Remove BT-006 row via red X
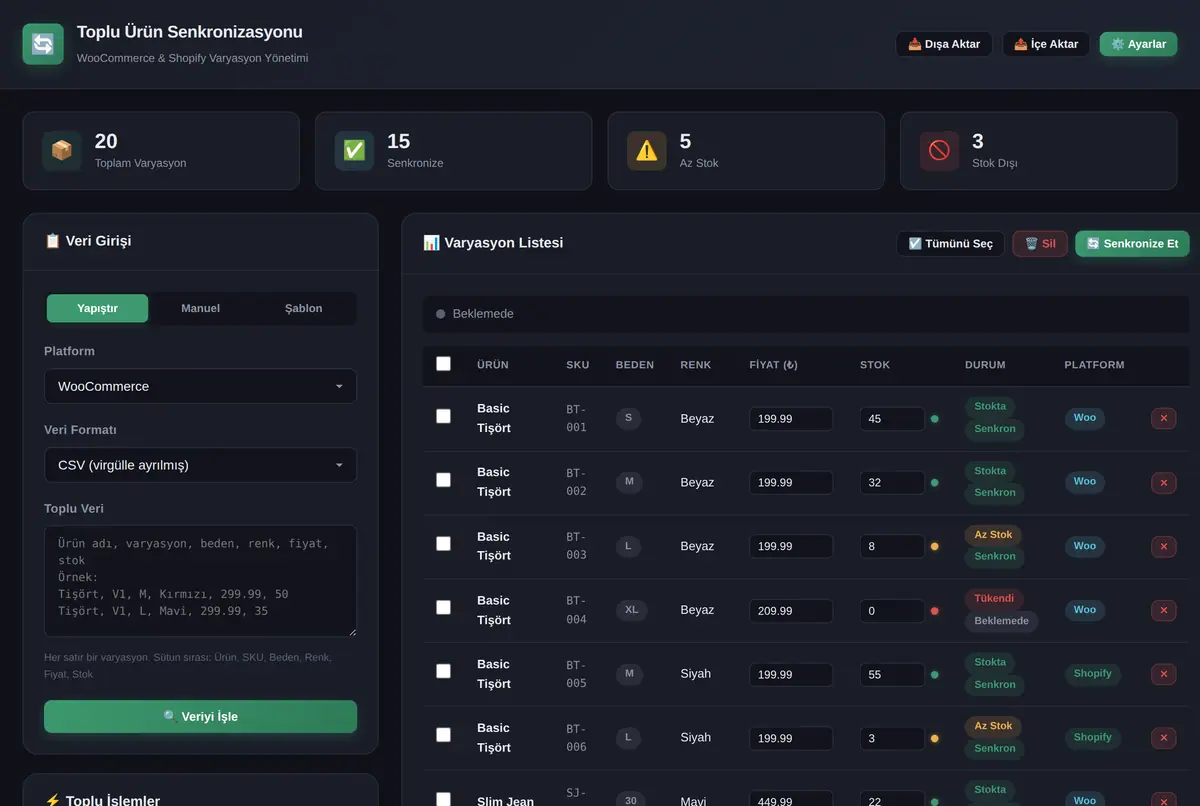The width and height of the screenshot is (1200, 806). click(1163, 738)
